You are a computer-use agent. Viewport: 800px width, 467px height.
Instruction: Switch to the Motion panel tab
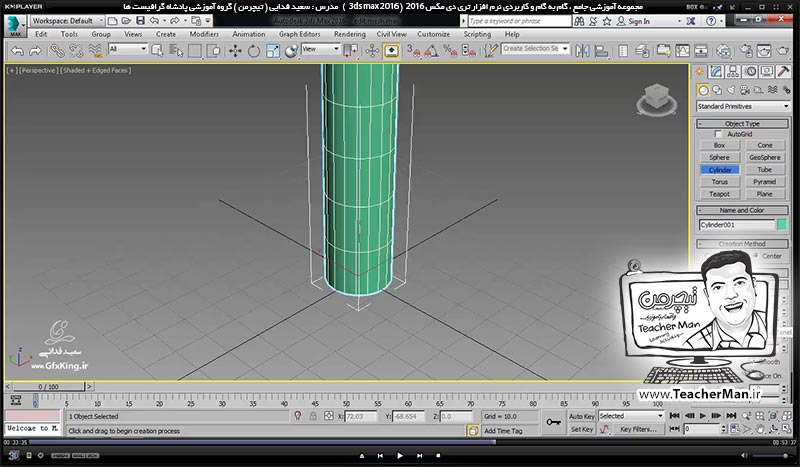pyautogui.click(x=750, y=72)
